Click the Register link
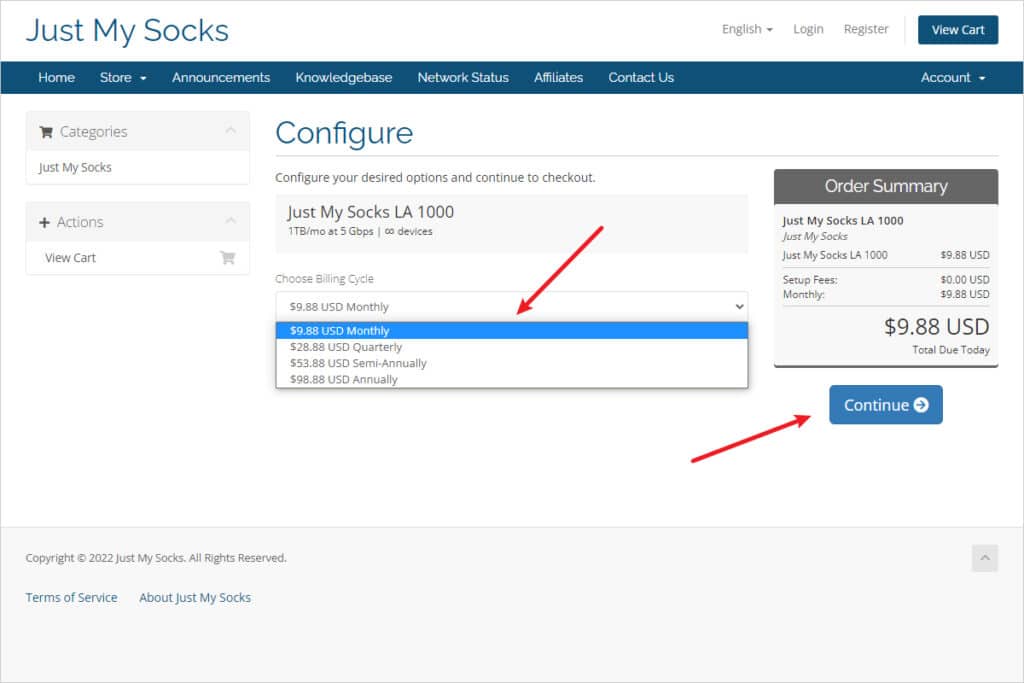The width and height of the screenshot is (1024, 683). (x=866, y=29)
